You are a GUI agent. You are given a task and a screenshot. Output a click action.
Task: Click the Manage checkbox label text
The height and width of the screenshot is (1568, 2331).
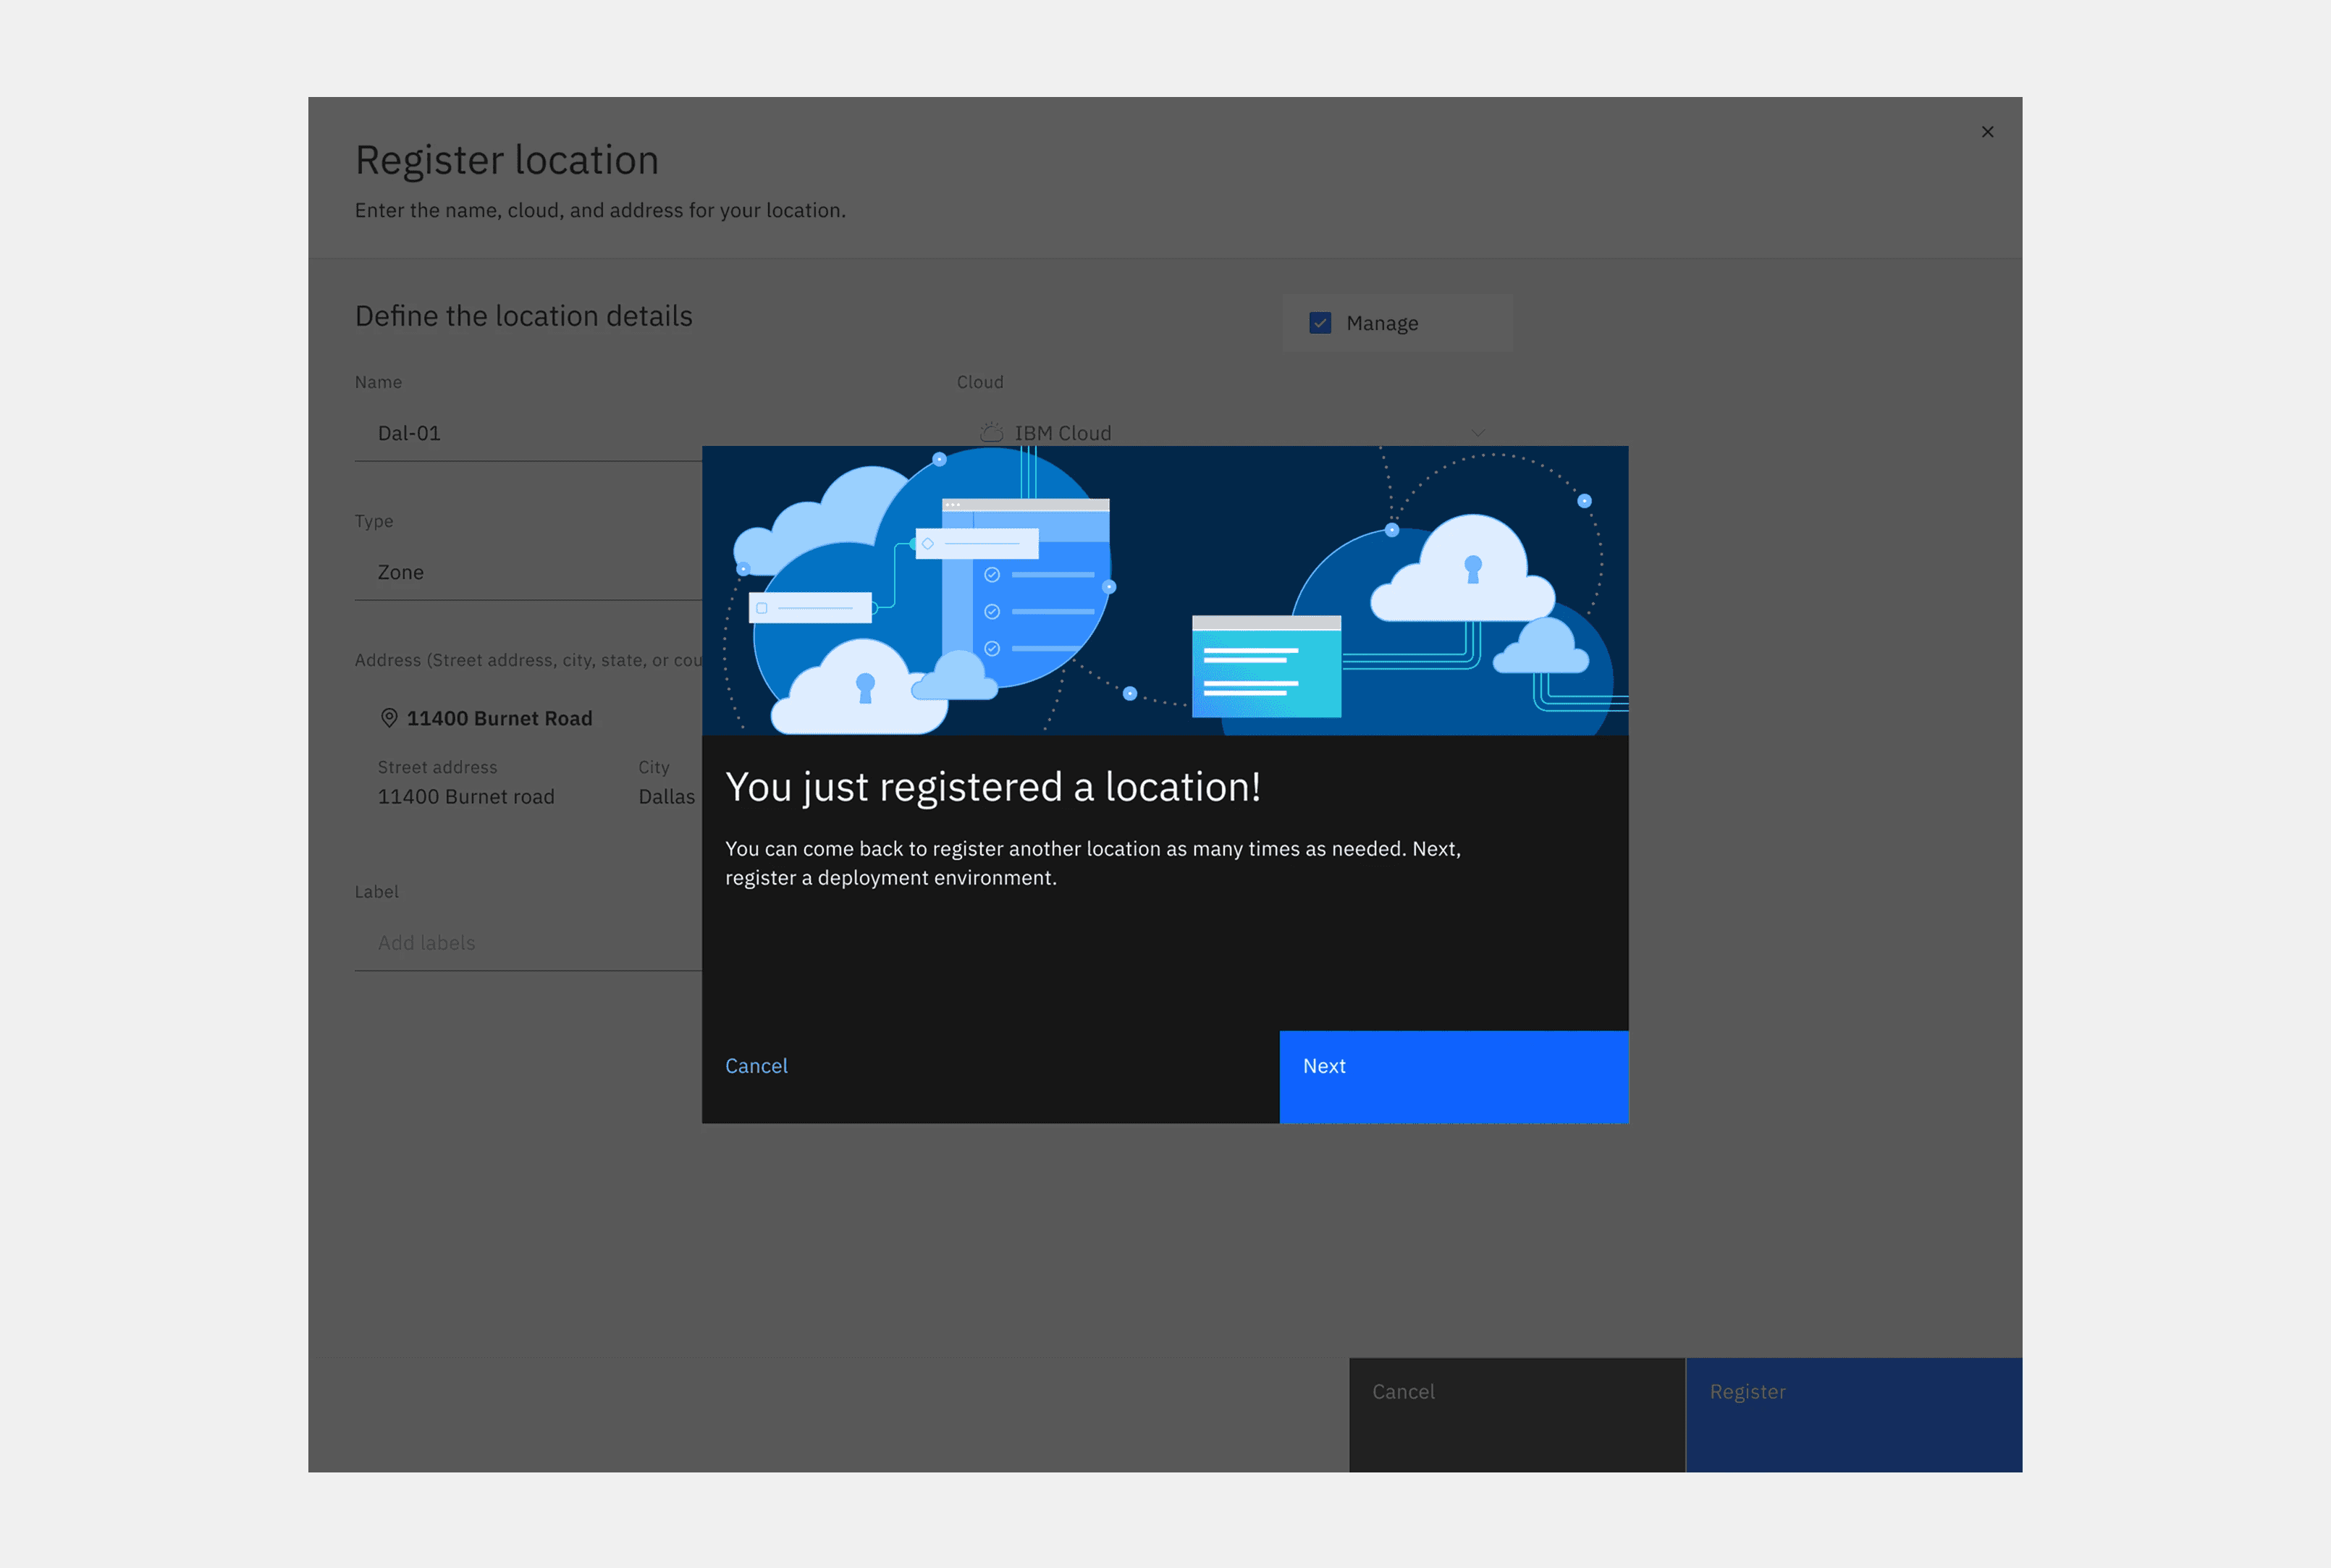(1382, 323)
